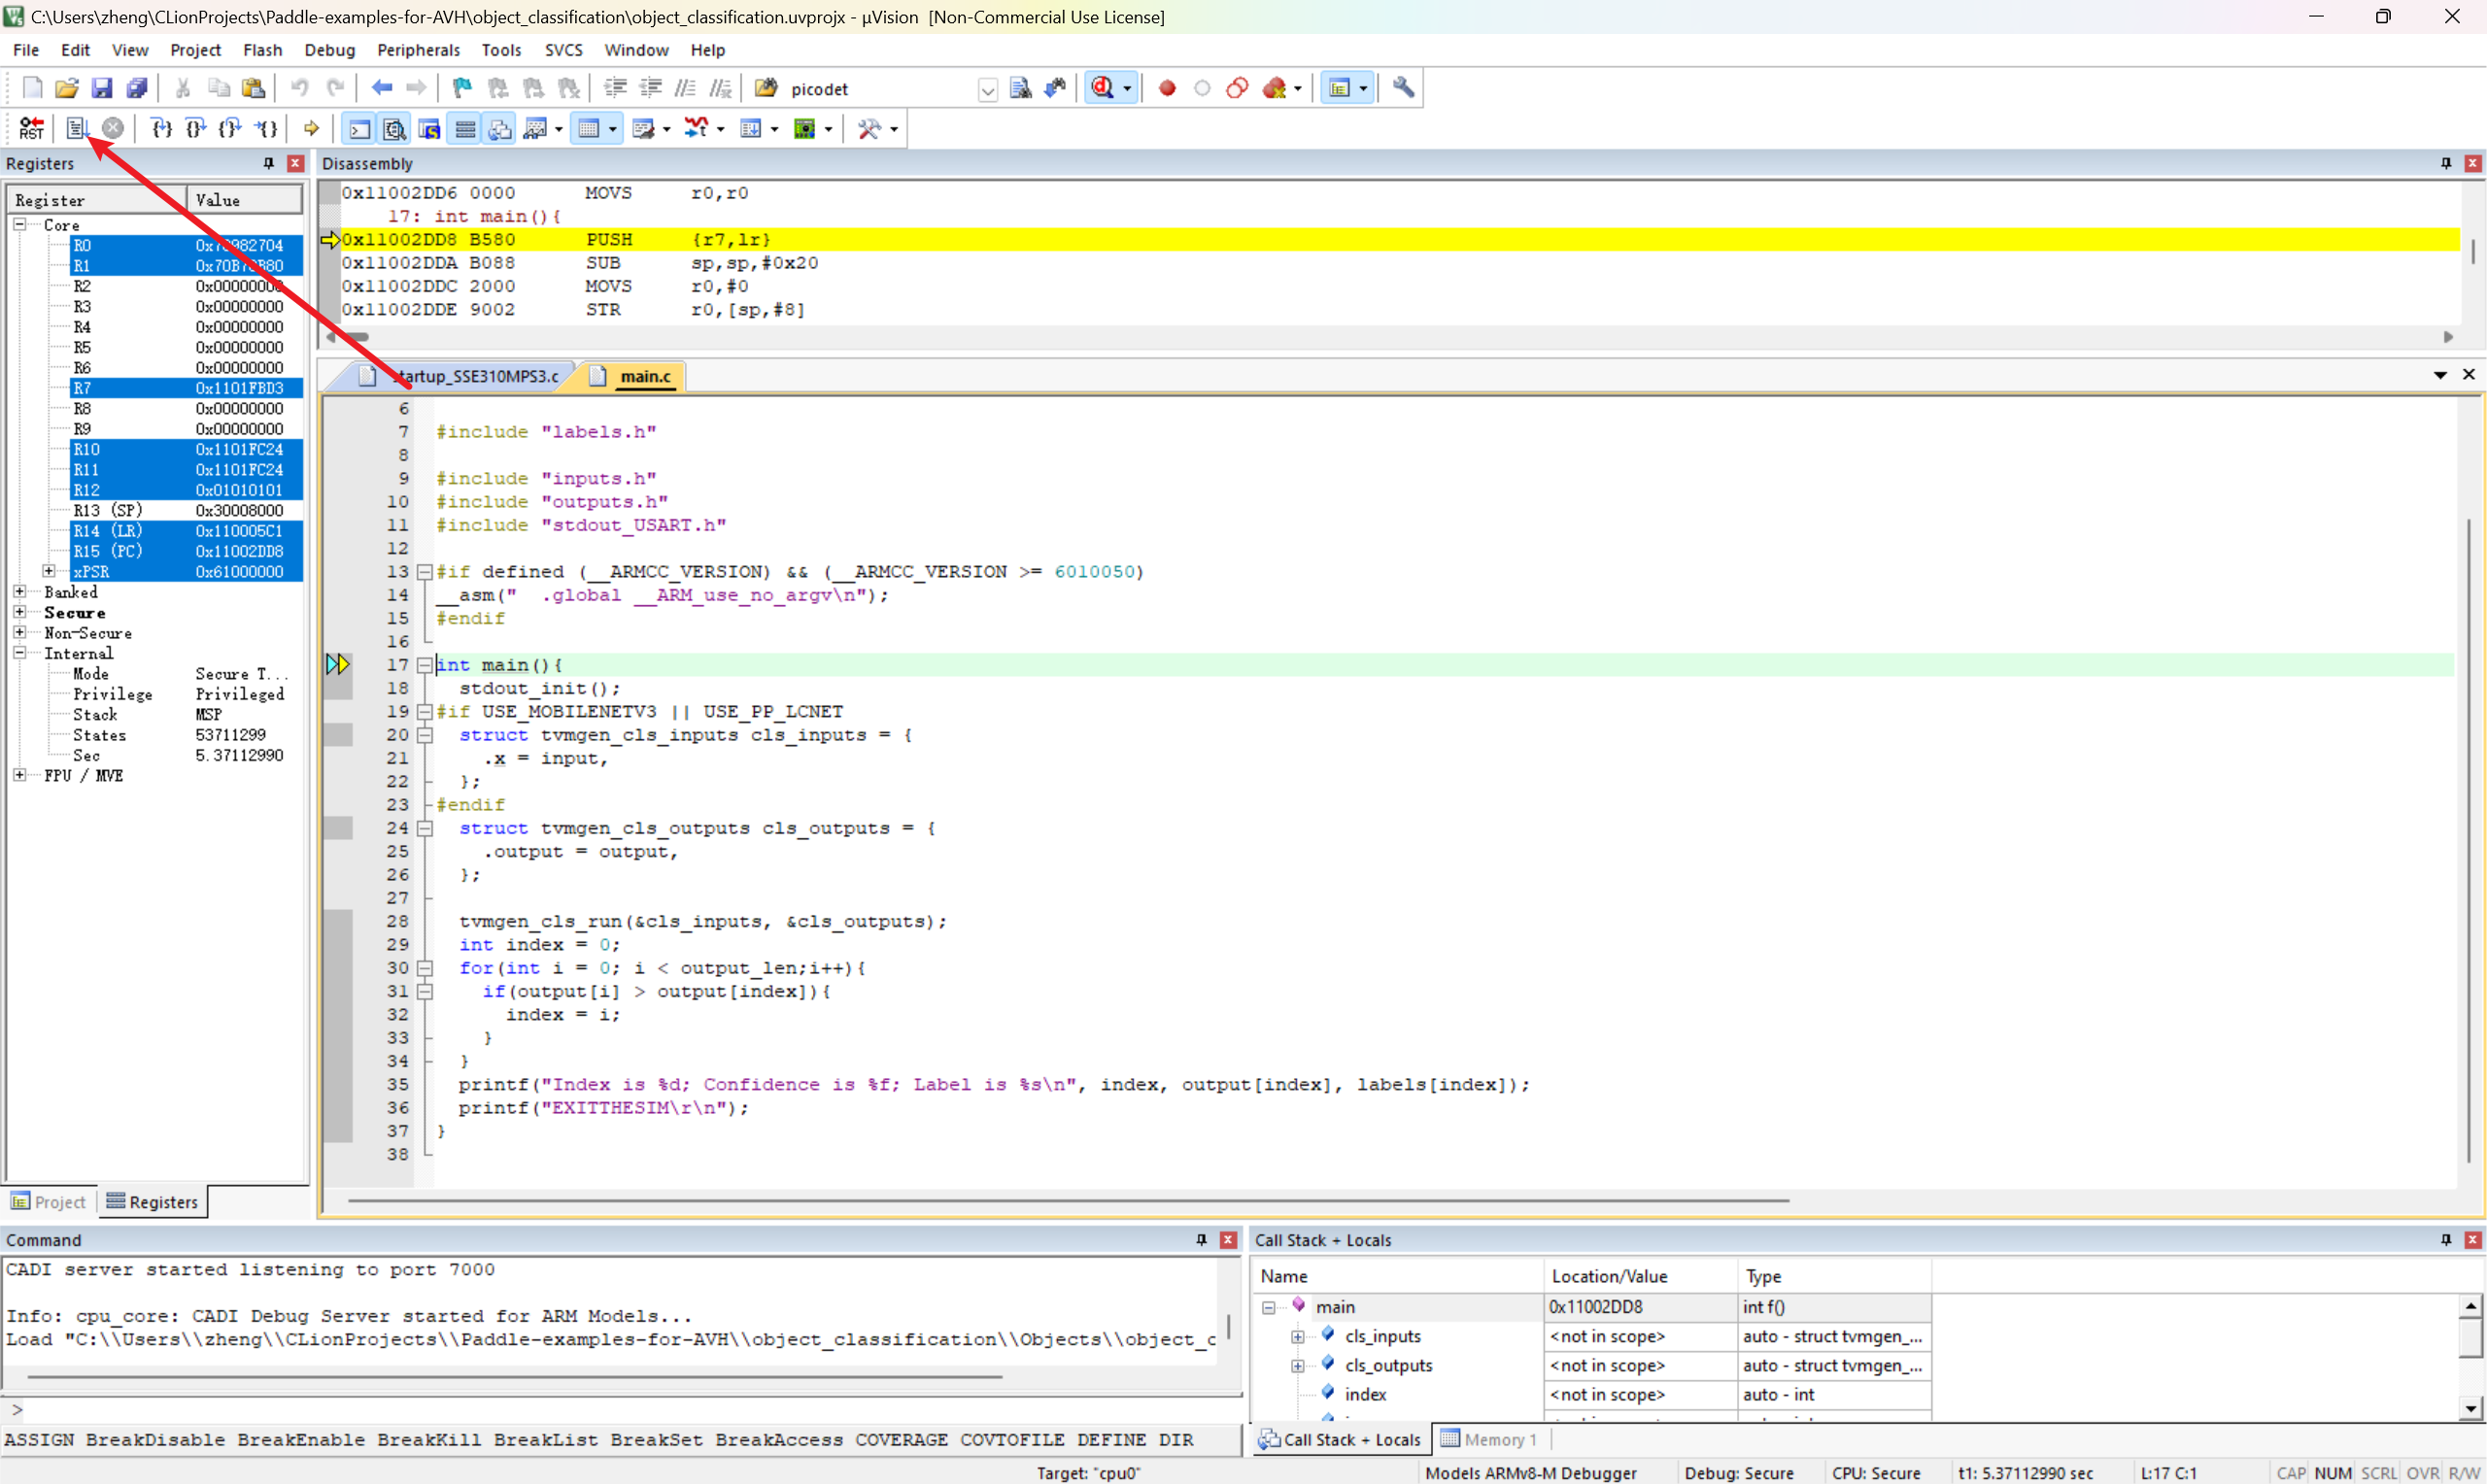2487x1484 pixels.
Task: Toggle the Disassembly Window view button
Action: coord(394,128)
